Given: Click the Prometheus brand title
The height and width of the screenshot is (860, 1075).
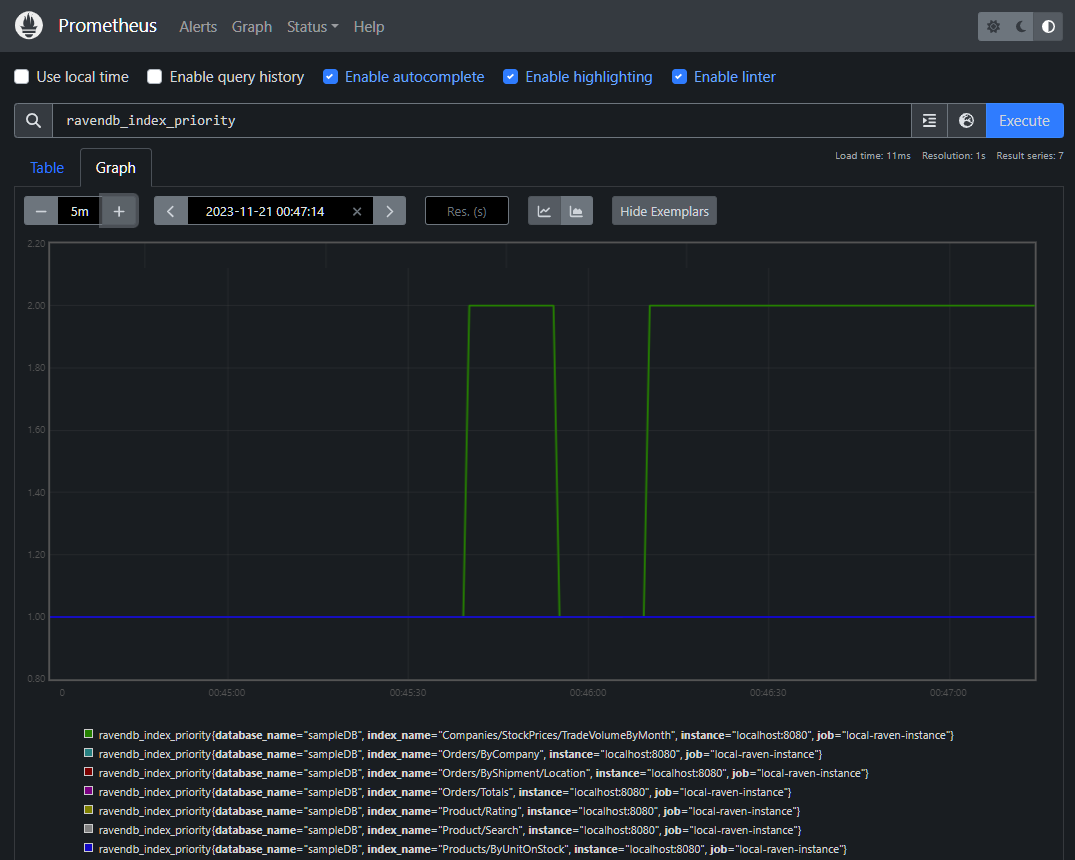Looking at the screenshot, I should 108,26.
